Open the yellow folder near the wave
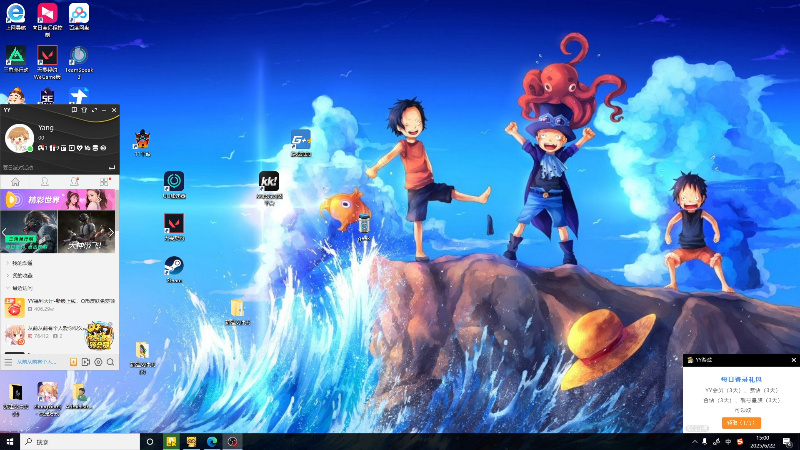 (237, 310)
